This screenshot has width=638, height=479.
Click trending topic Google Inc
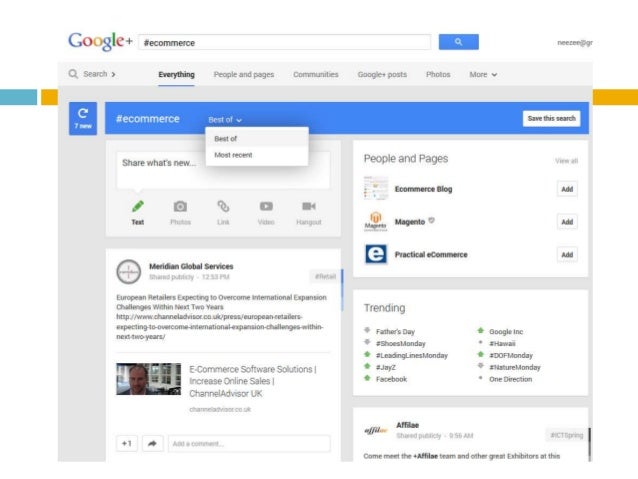tap(506, 331)
